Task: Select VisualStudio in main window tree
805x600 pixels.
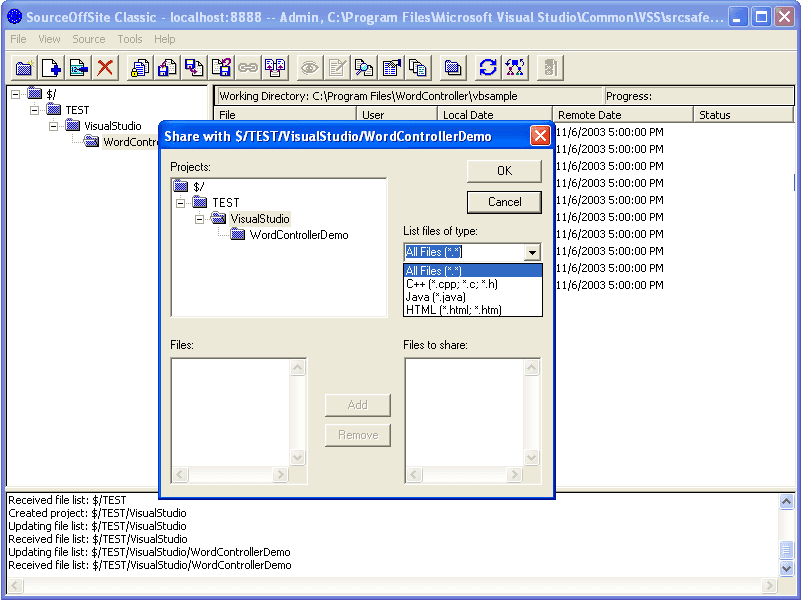Action: 112,126
